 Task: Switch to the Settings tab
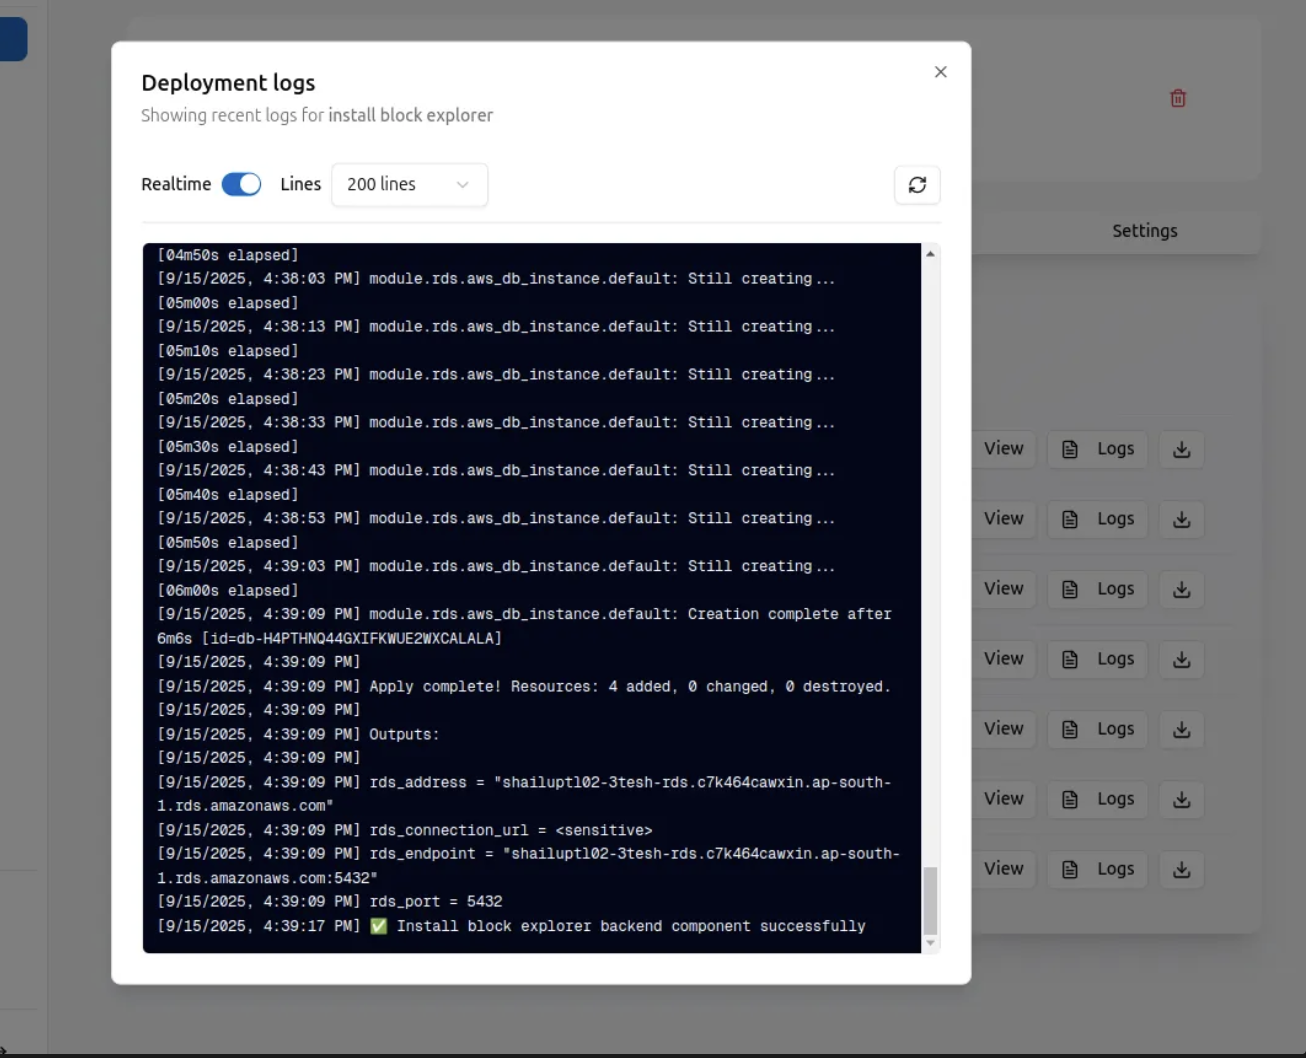click(x=1144, y=231)
